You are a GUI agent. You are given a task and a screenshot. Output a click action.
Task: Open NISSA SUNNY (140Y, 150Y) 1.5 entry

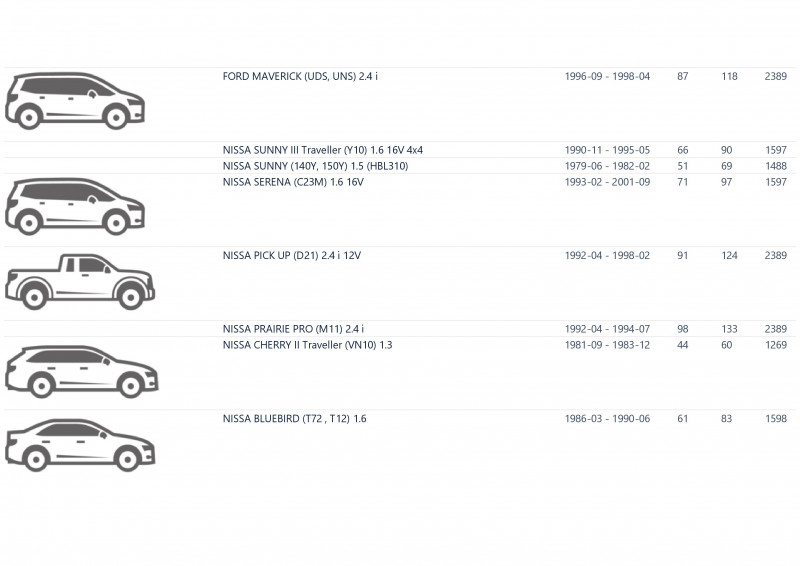coord(315,166)
